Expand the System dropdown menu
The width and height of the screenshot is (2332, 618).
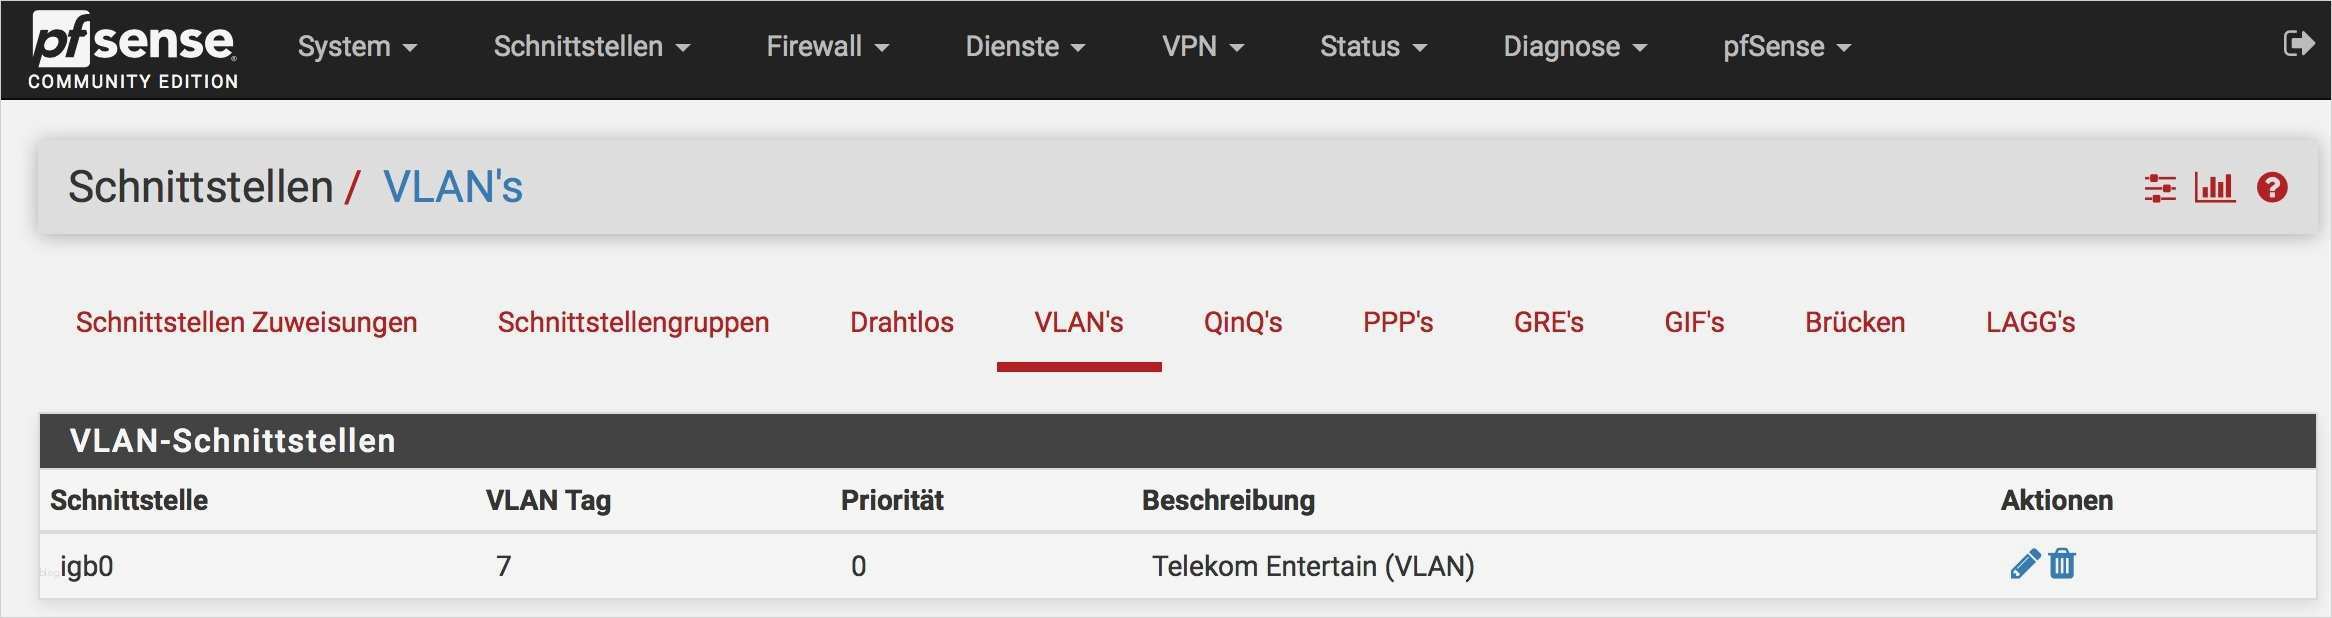[x=357, y=47]
